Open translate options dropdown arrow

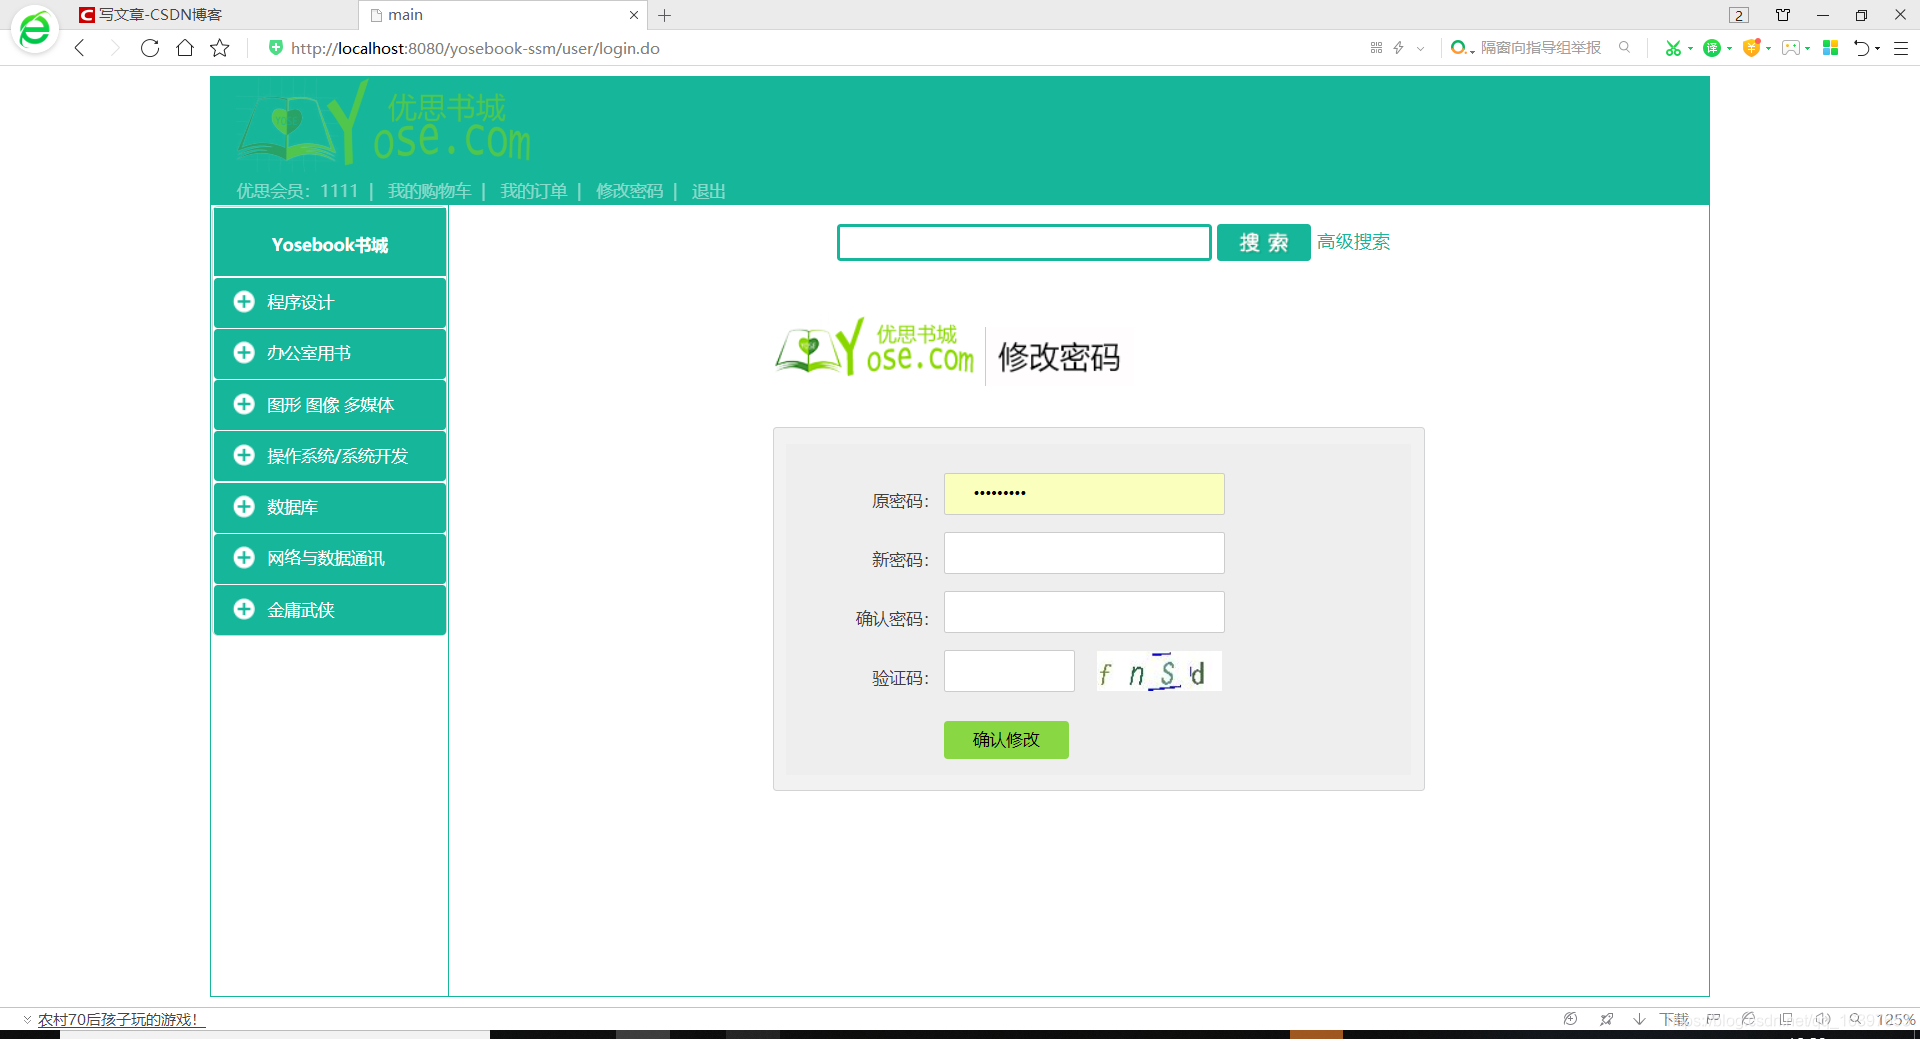click(x=1729, y=48)
